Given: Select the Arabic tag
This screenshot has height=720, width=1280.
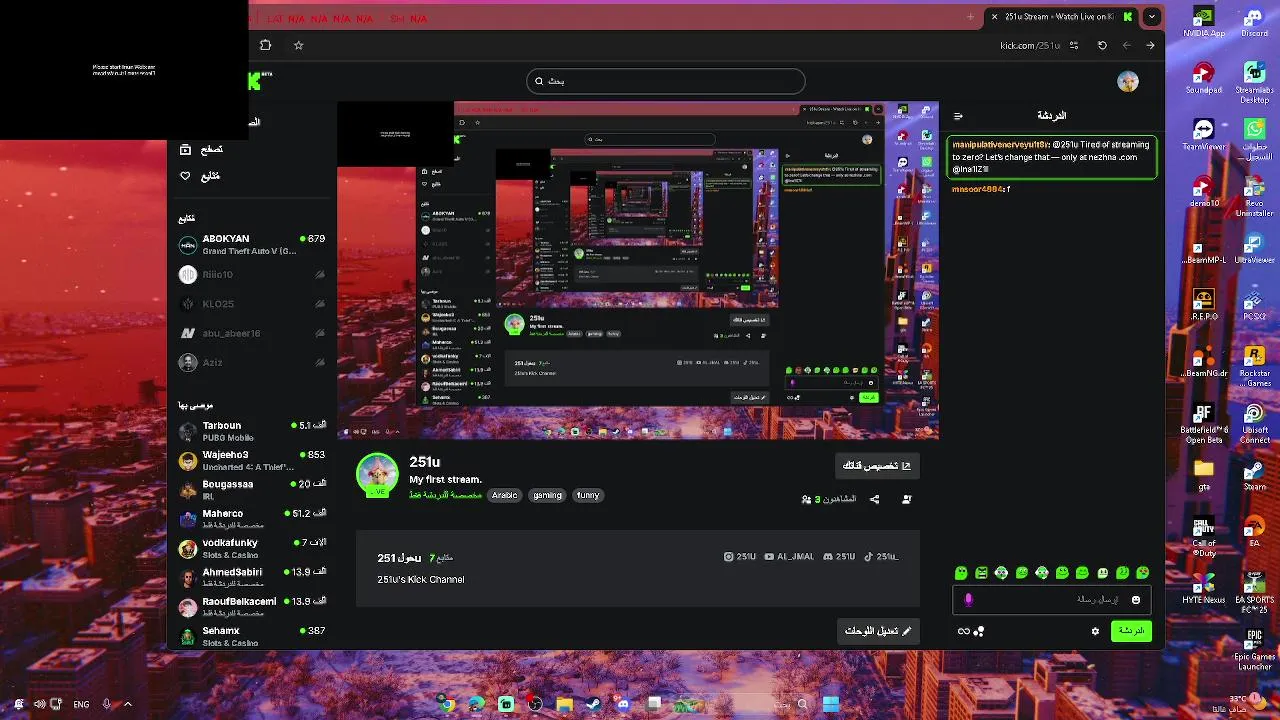Looking at the screenshot, I should pyautogui.click(x=504, y=495).
